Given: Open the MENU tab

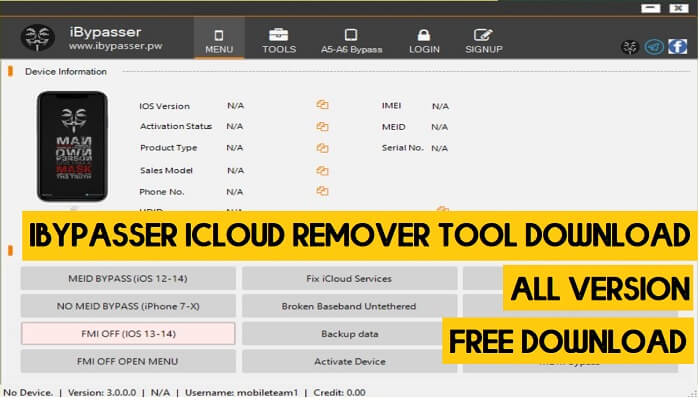Looking at the screenshot, I should coord(219,39).
